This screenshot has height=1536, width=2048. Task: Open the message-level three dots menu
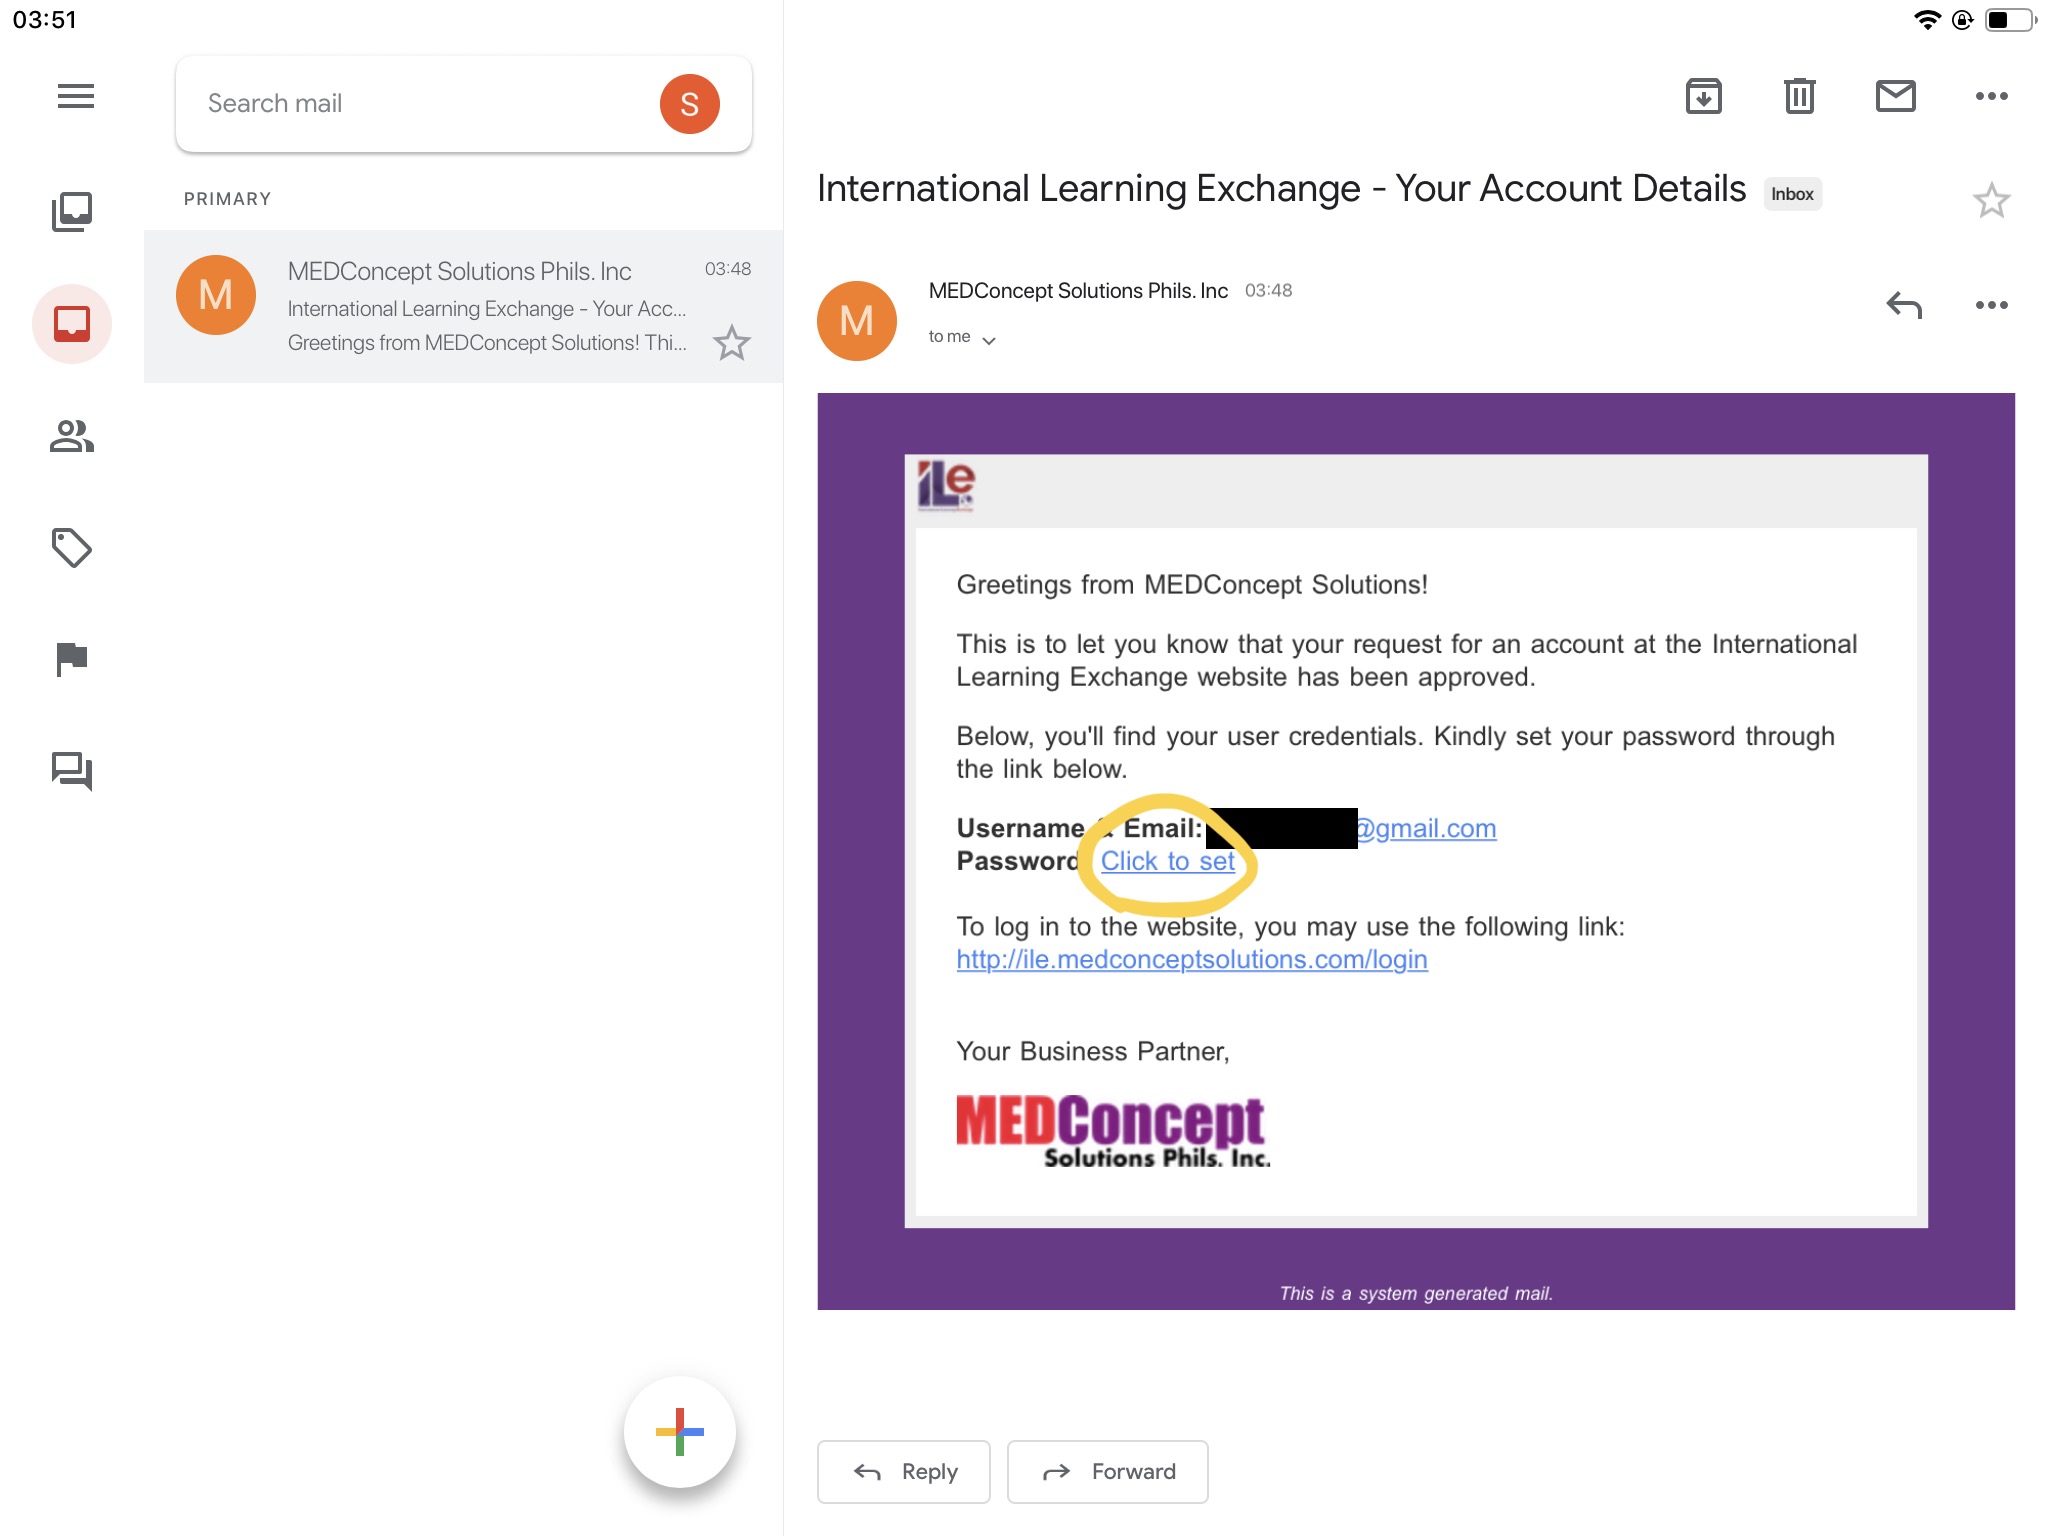[1991, 305]
